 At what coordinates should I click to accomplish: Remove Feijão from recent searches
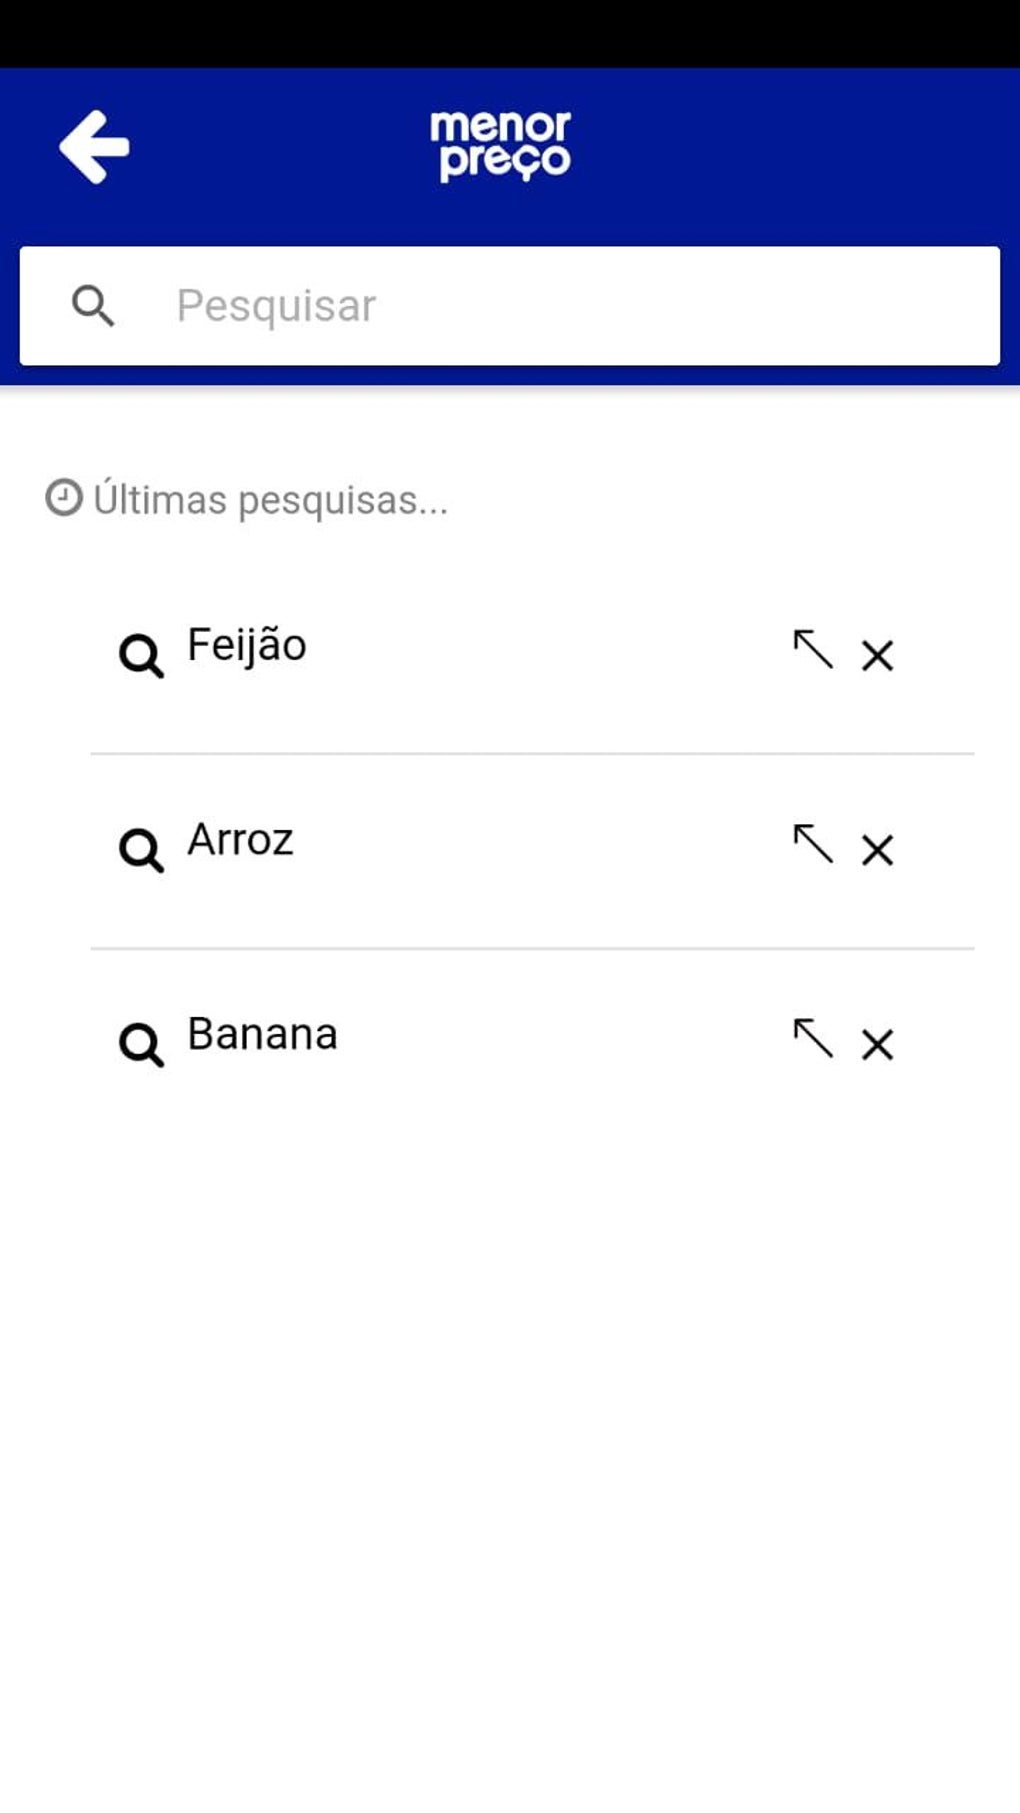[877, 656]
